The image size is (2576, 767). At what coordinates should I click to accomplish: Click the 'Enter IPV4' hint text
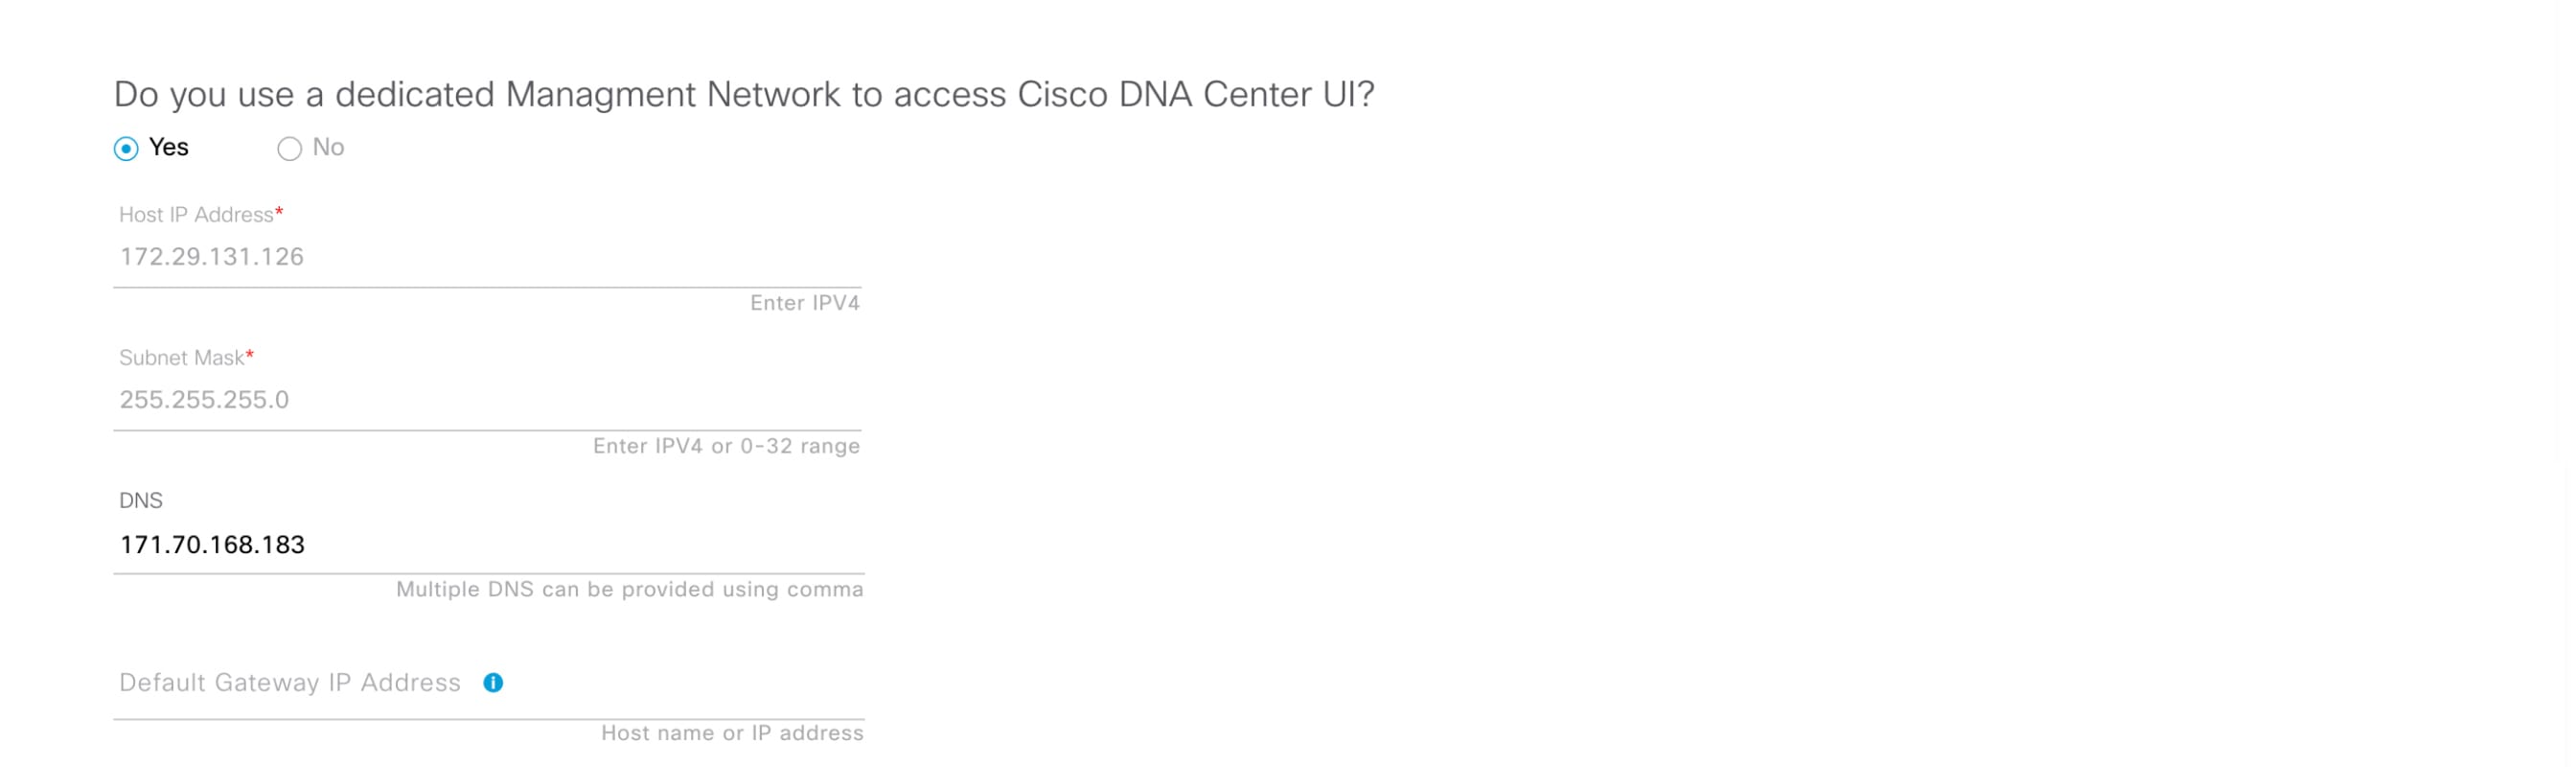[x=804, y=303]
